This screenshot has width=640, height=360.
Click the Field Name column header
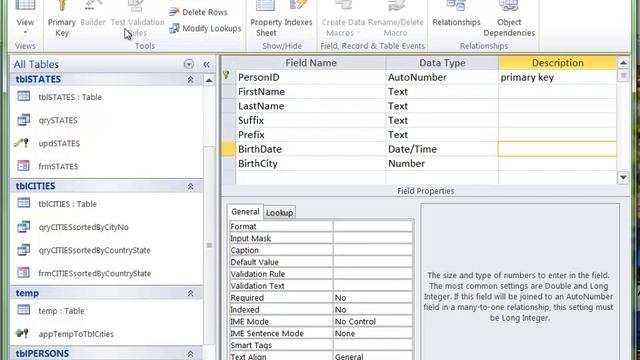(311, 63)
